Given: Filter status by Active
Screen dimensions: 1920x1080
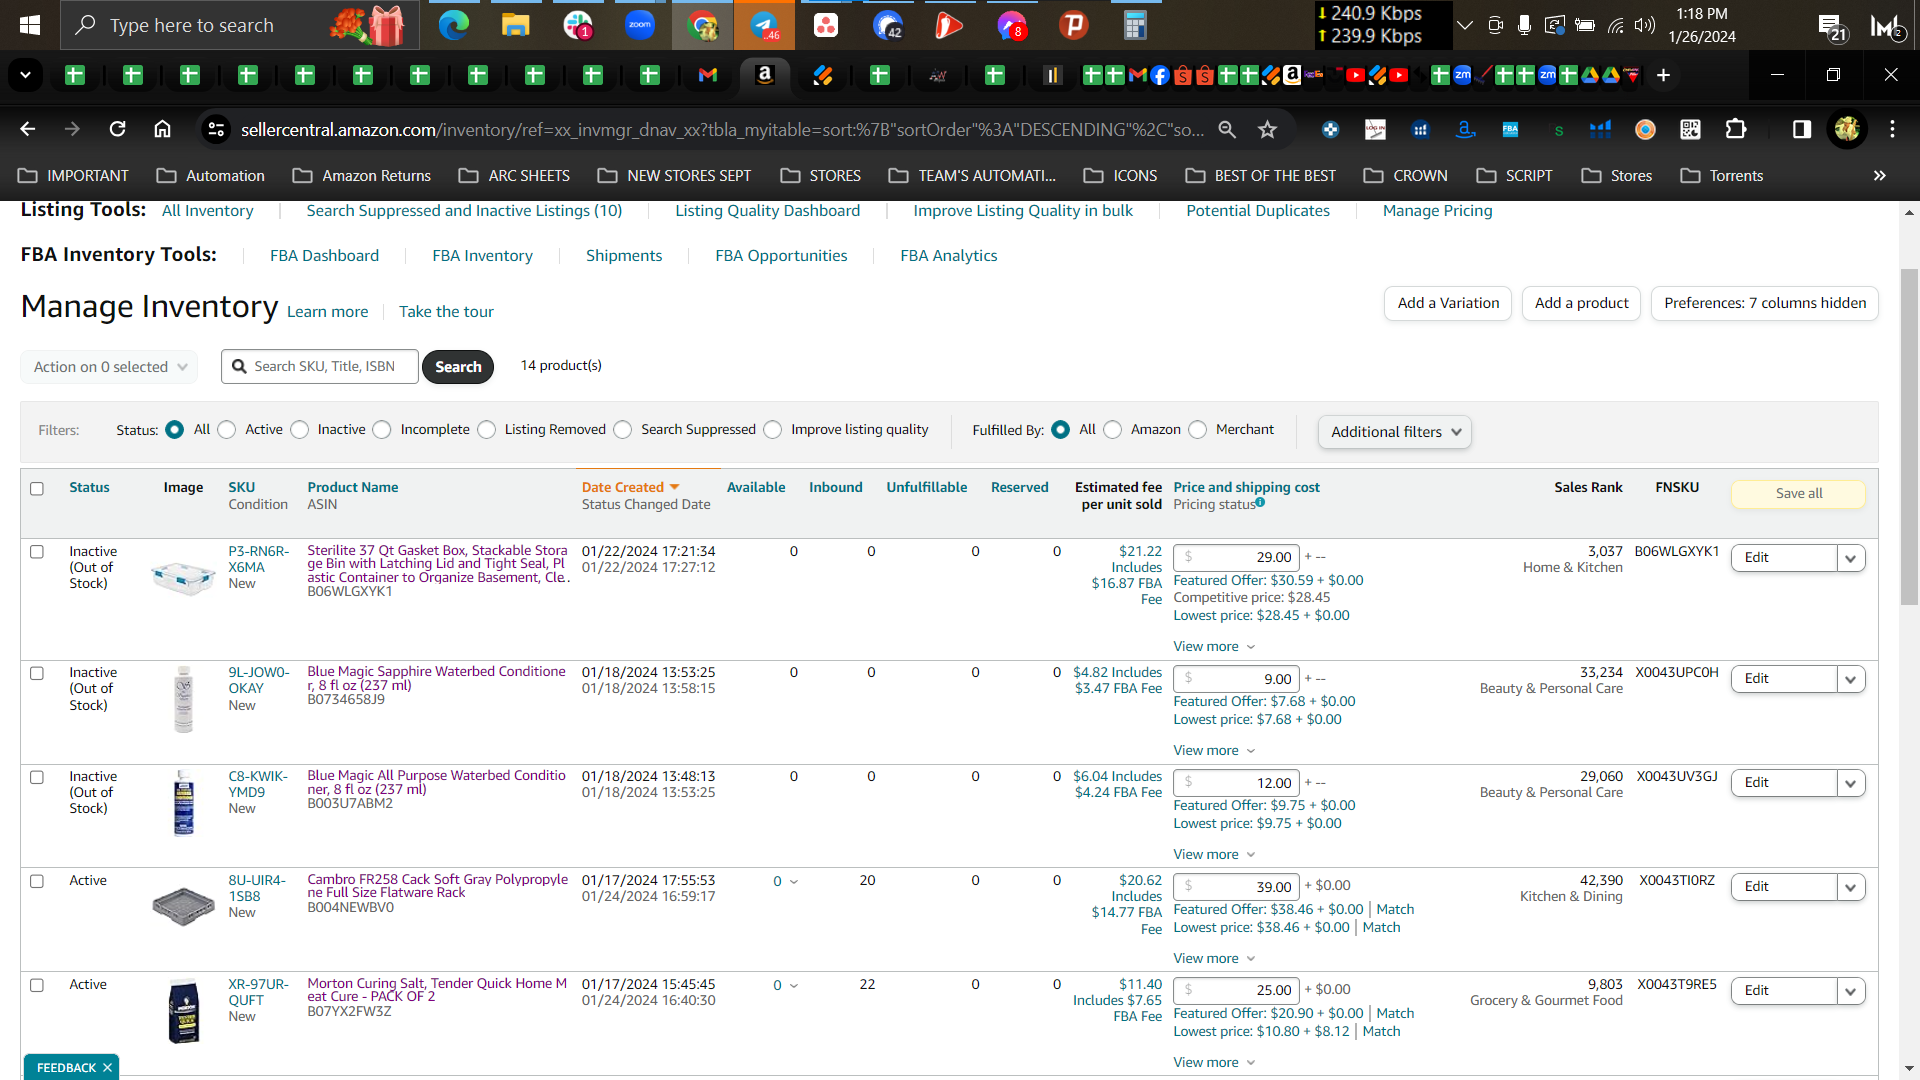Looking at the screenshot, I should point(227,430).
